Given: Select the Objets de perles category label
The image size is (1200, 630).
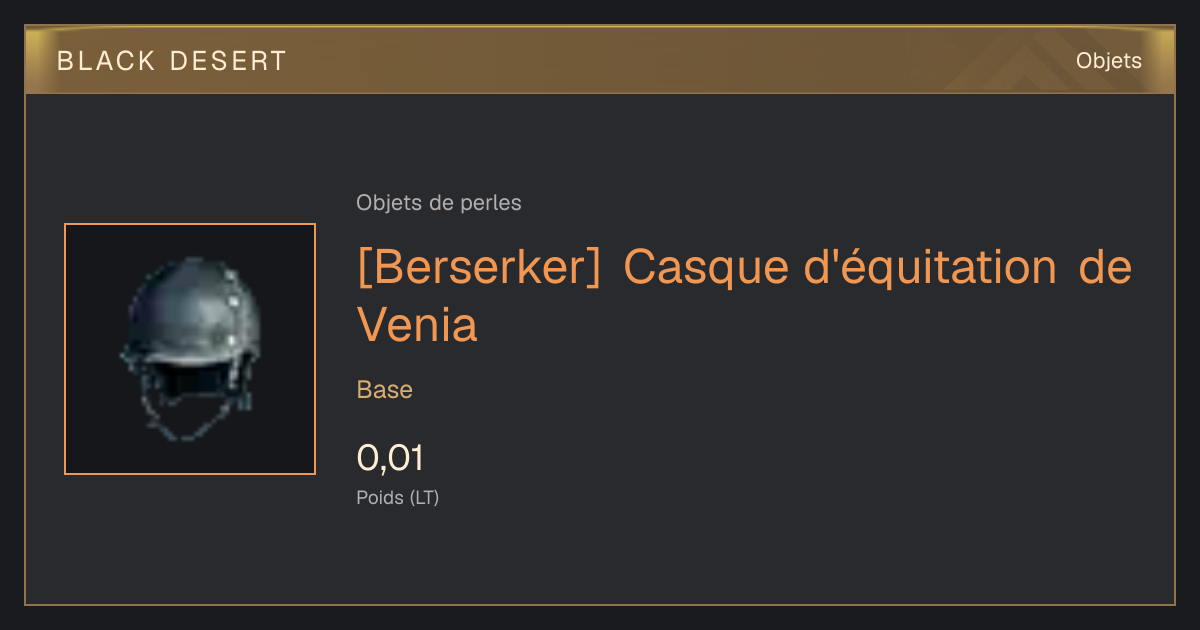Looking at the screenshot, I should [x=439, y=203].
